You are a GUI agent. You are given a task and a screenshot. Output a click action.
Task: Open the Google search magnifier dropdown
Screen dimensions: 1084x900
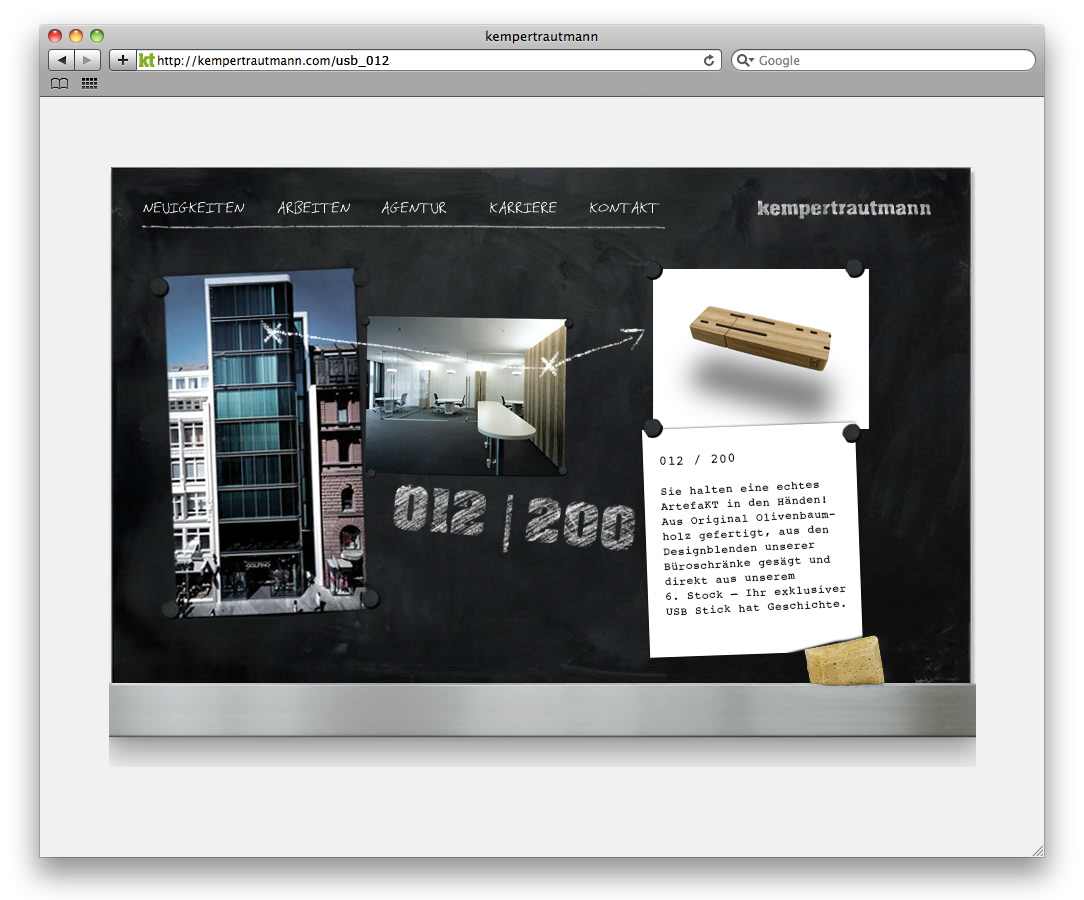tap(745, 60)
